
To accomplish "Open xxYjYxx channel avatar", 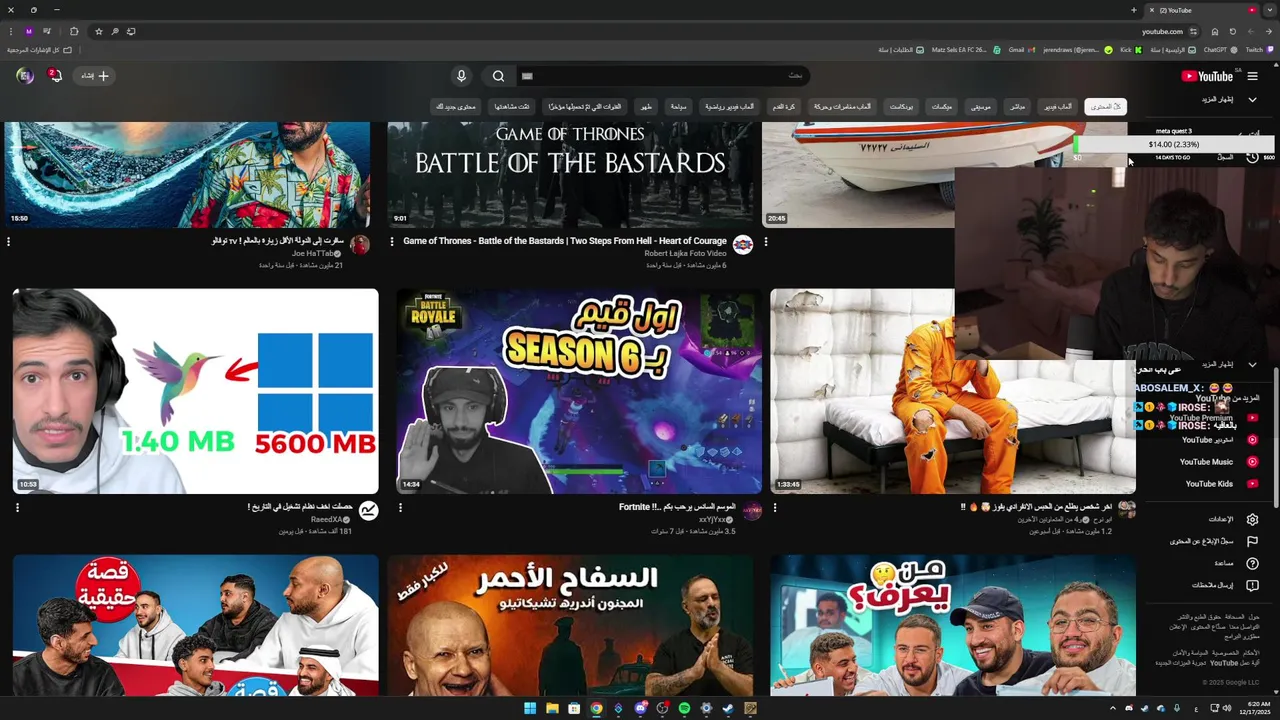I will [752, 511].
